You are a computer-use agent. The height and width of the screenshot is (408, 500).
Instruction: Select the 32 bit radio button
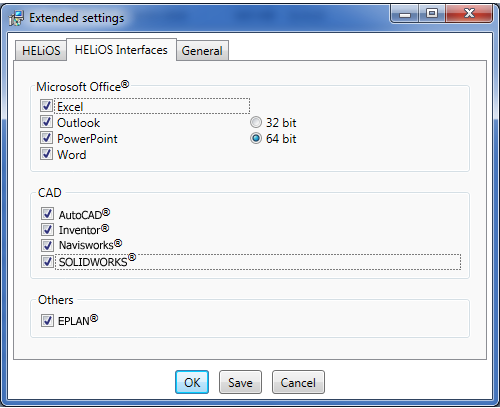click(256, 122)
